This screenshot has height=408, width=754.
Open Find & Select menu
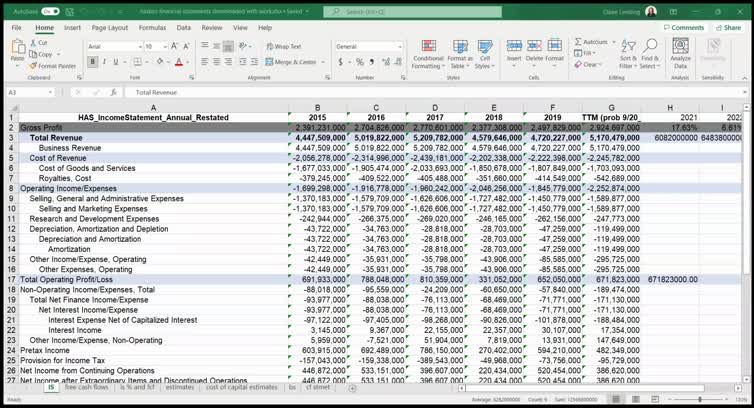(x=650, y=54)
